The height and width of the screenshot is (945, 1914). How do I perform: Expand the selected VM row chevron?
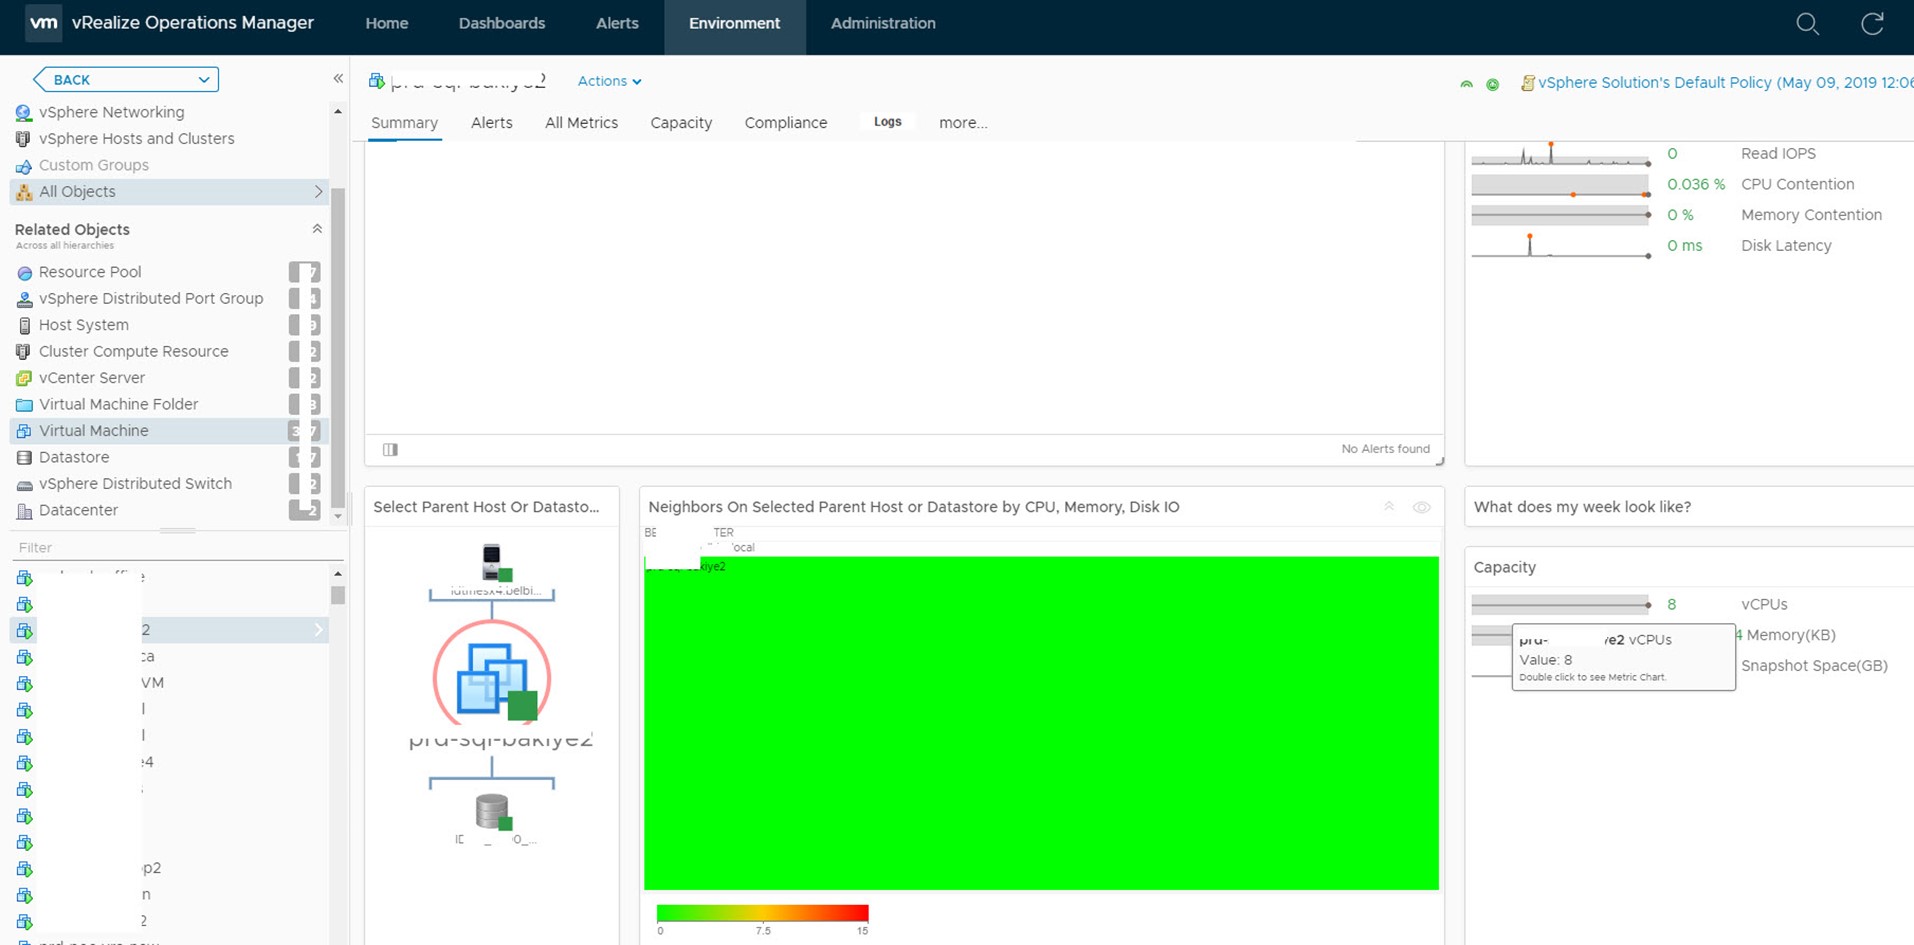[x=318, y=630]
